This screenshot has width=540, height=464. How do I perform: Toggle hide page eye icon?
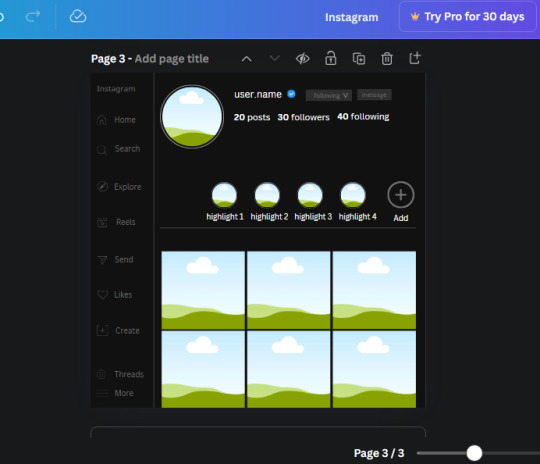(x=303, y=59)
